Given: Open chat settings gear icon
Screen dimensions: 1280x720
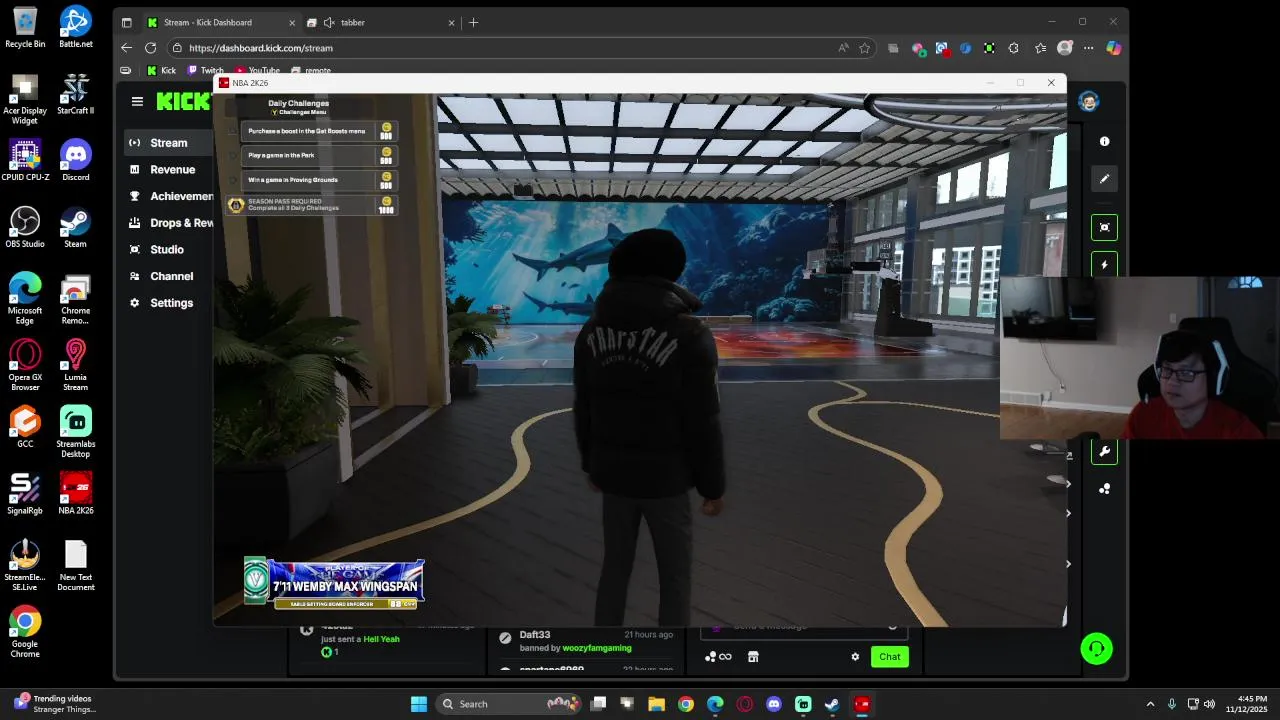Looking at the screenshot, I should (x=855, y=657).
